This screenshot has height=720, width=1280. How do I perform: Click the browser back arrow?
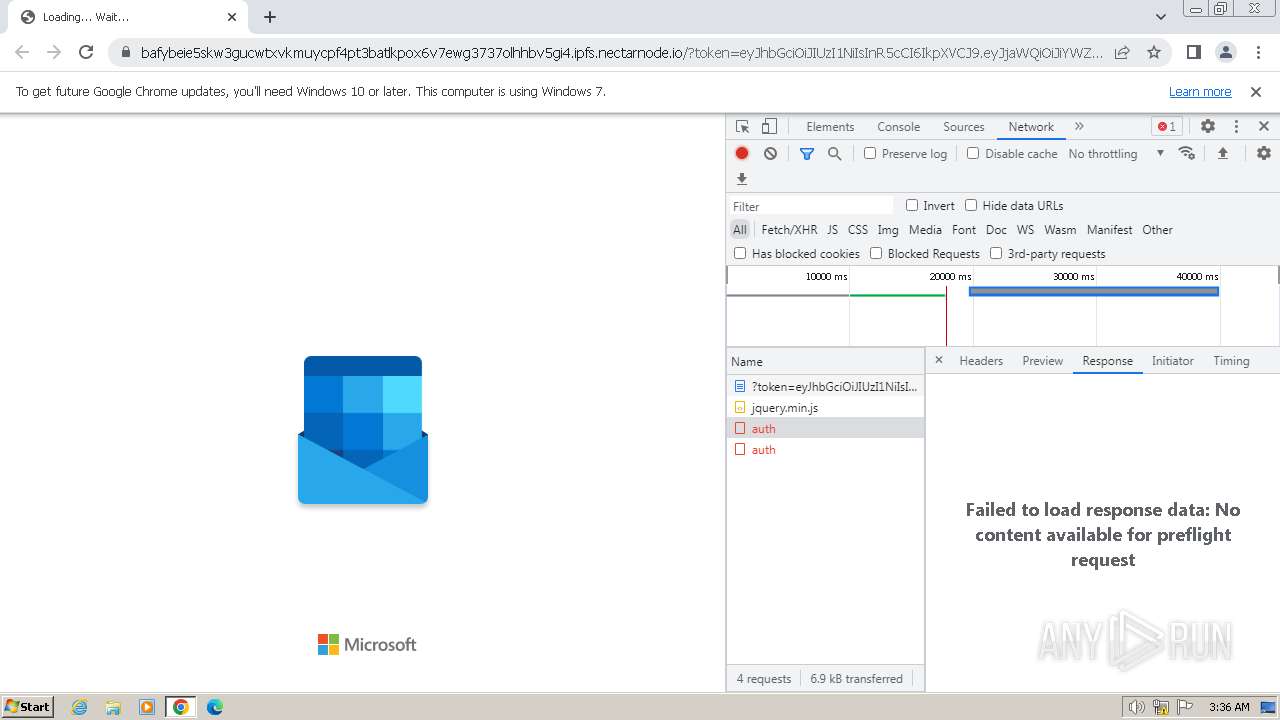(22, 52)
